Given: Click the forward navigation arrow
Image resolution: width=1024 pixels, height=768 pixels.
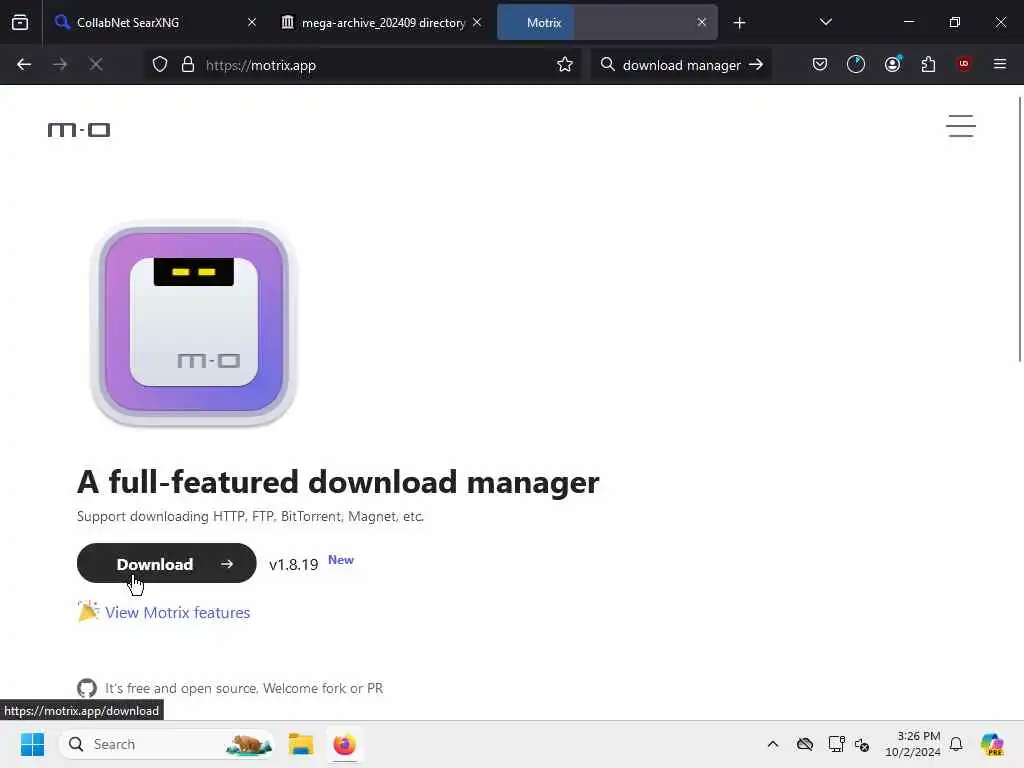Looking at the screenshot, I should pyautogui.click(x=59, y=64).
